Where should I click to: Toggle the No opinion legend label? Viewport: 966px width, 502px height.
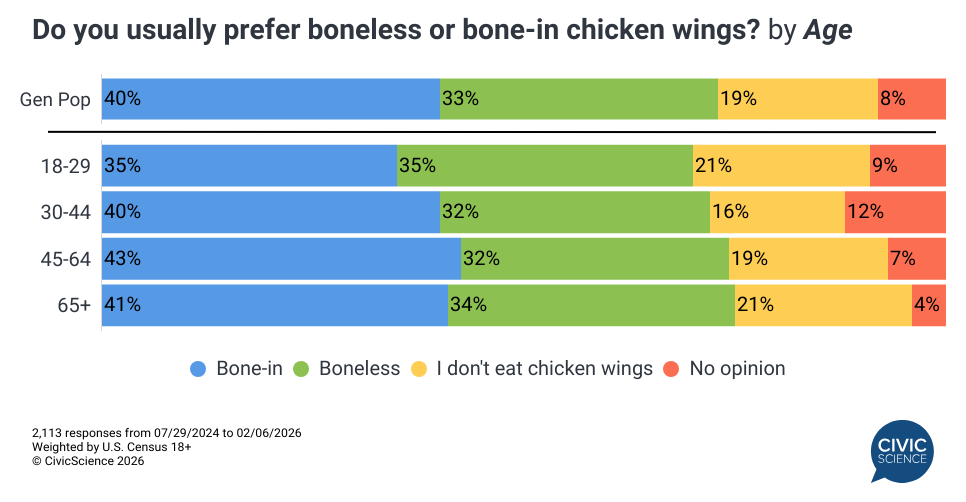click(737, 369)
